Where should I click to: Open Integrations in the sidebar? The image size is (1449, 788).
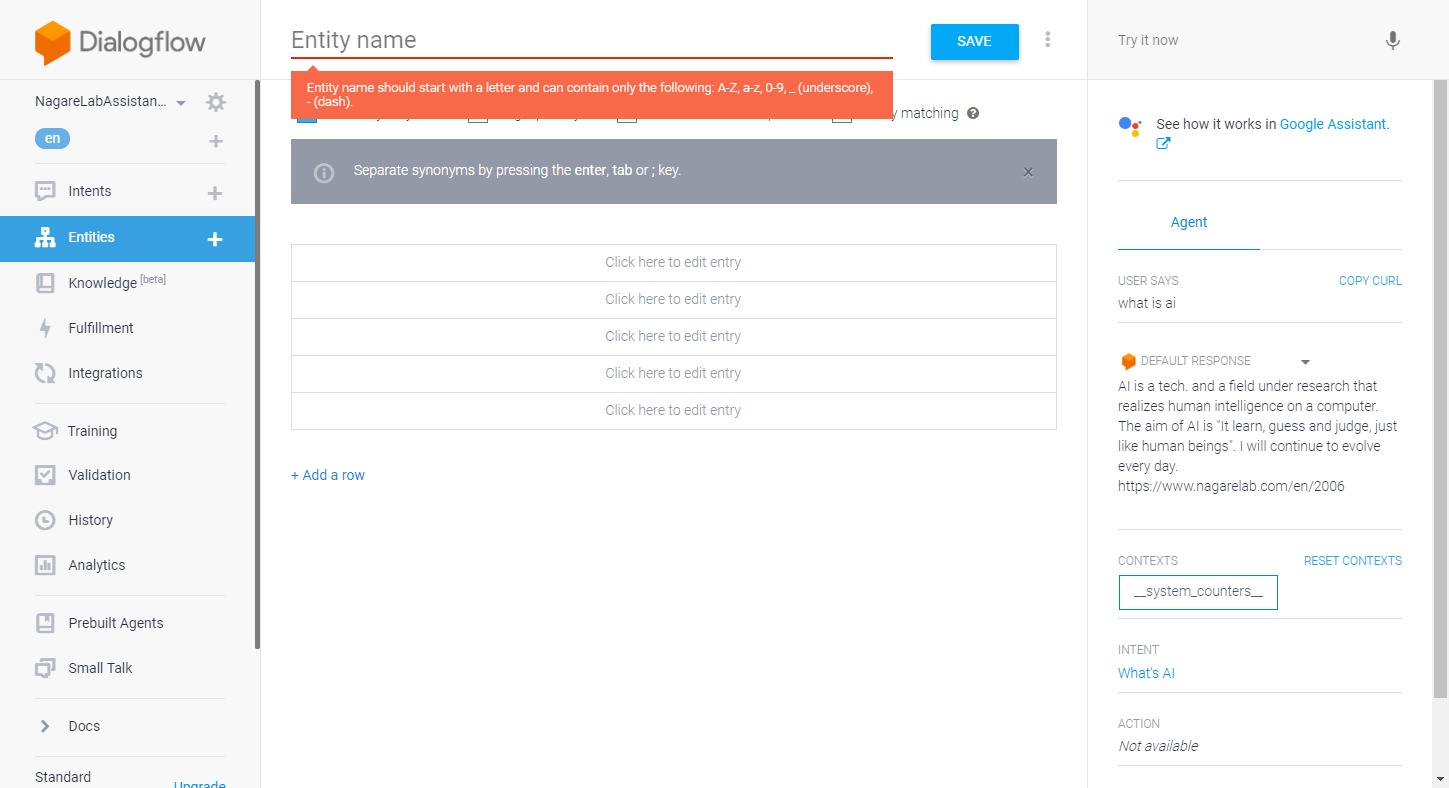coord(105,373)
